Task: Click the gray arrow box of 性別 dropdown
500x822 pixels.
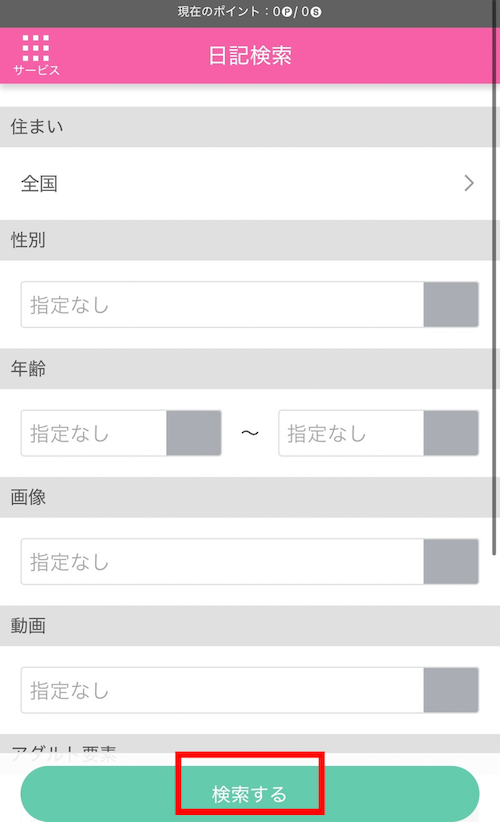Action: [451, 305]
